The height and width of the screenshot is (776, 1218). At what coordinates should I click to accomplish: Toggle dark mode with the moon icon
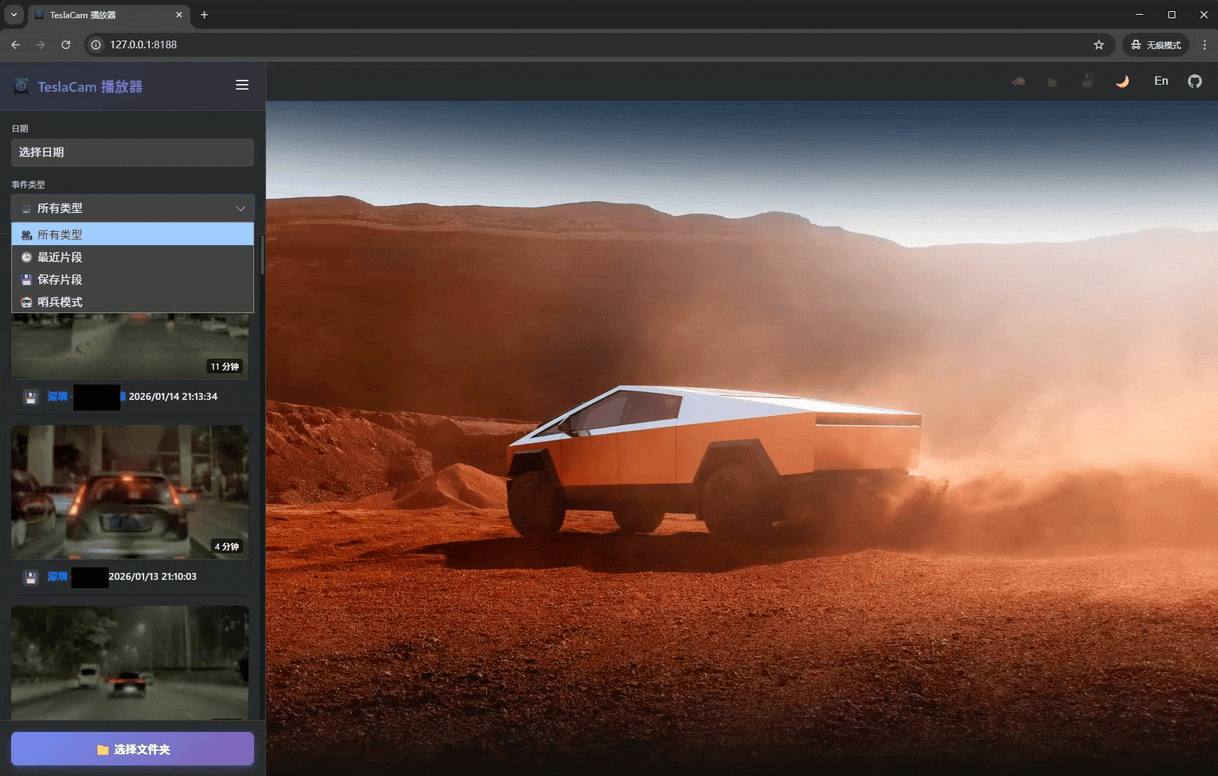tap(1122, 81)
